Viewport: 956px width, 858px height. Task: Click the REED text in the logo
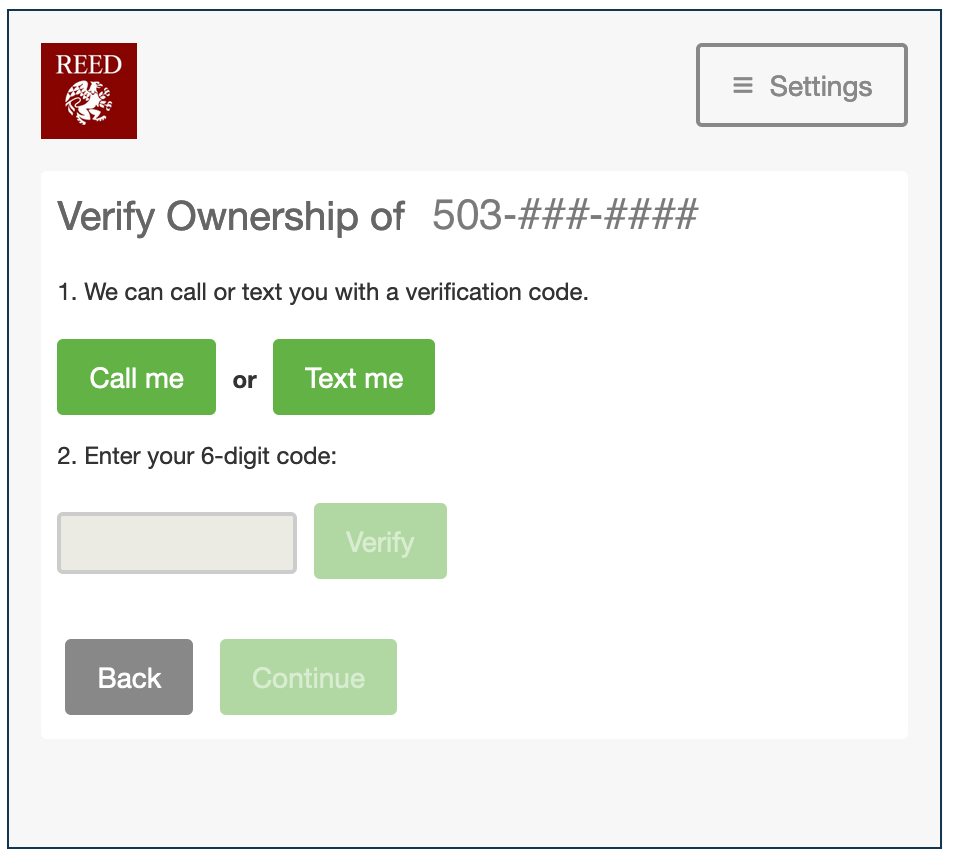[x=89, y=66]
